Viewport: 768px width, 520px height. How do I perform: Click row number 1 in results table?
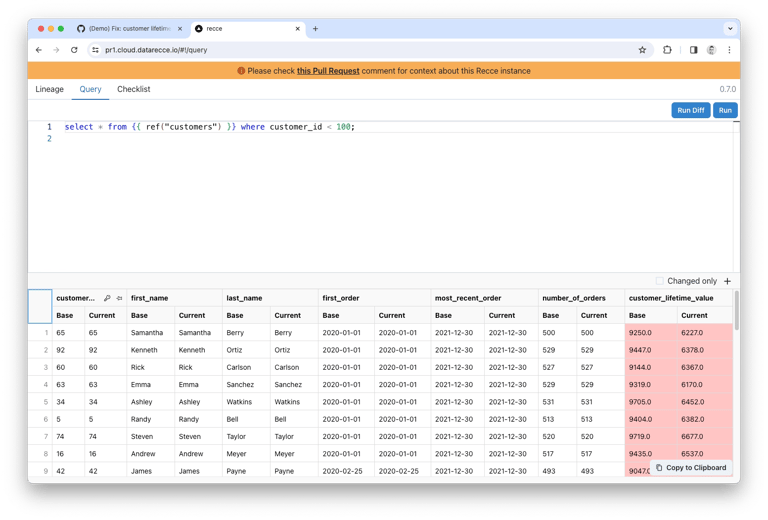click(40, 332)
